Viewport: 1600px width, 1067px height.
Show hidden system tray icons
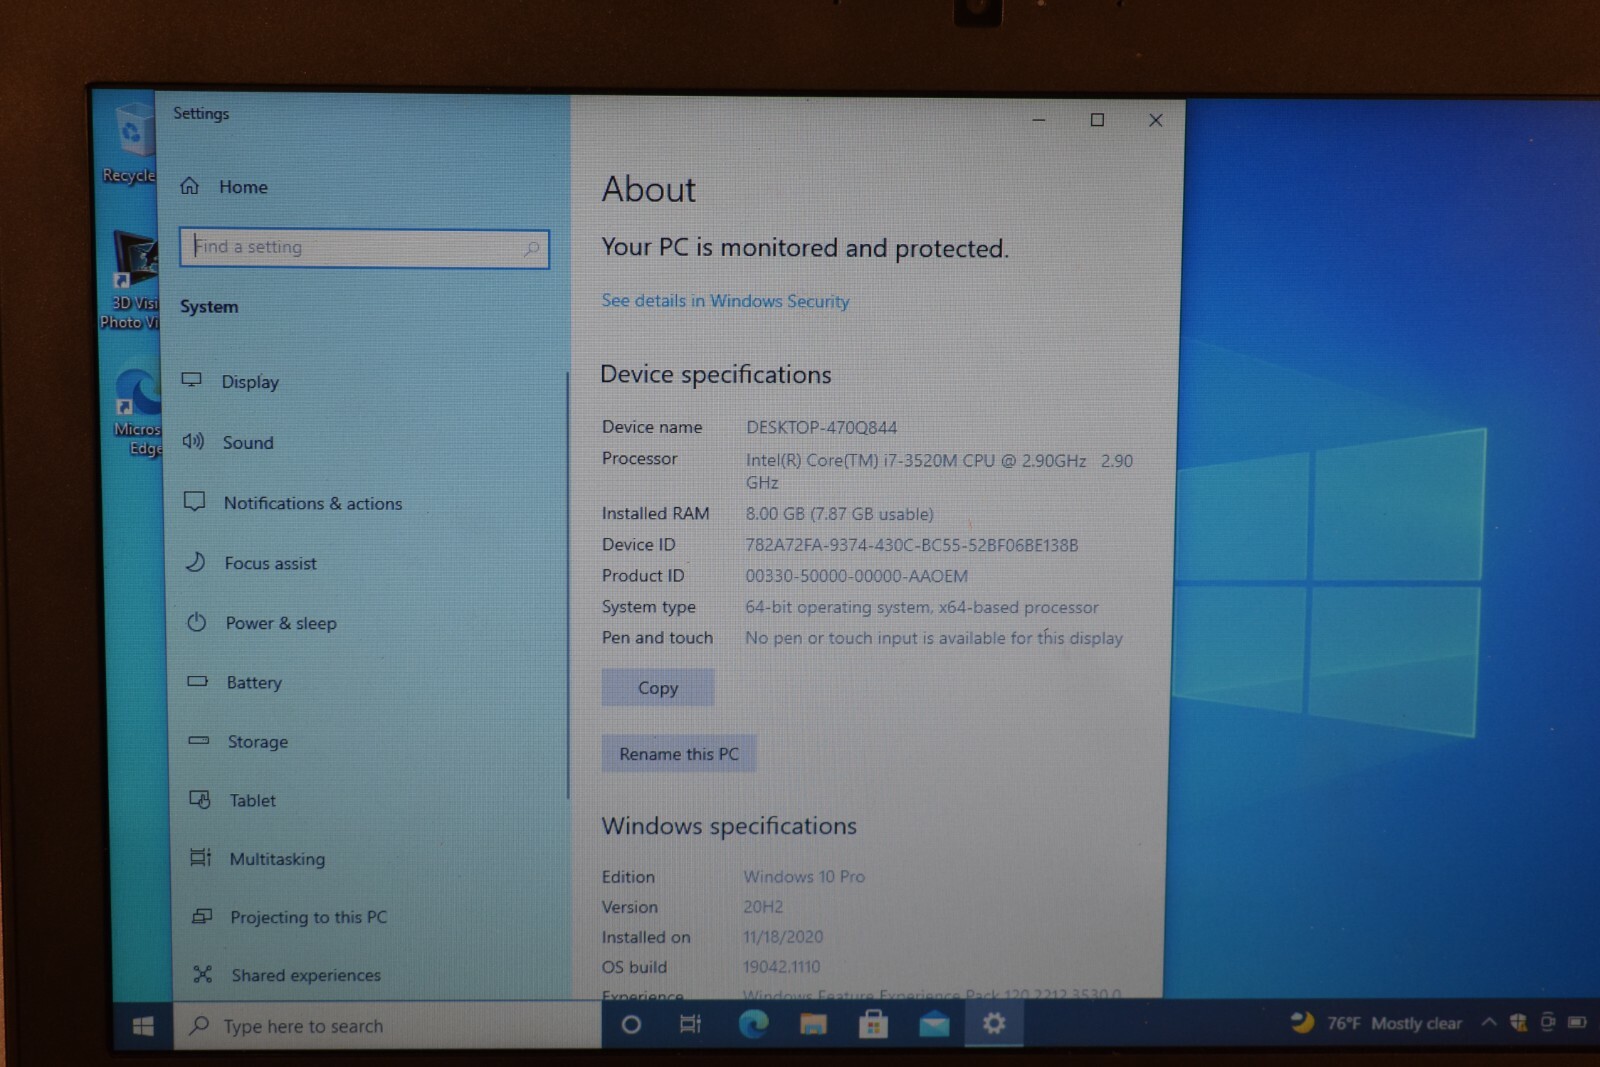point(1489,1022)
